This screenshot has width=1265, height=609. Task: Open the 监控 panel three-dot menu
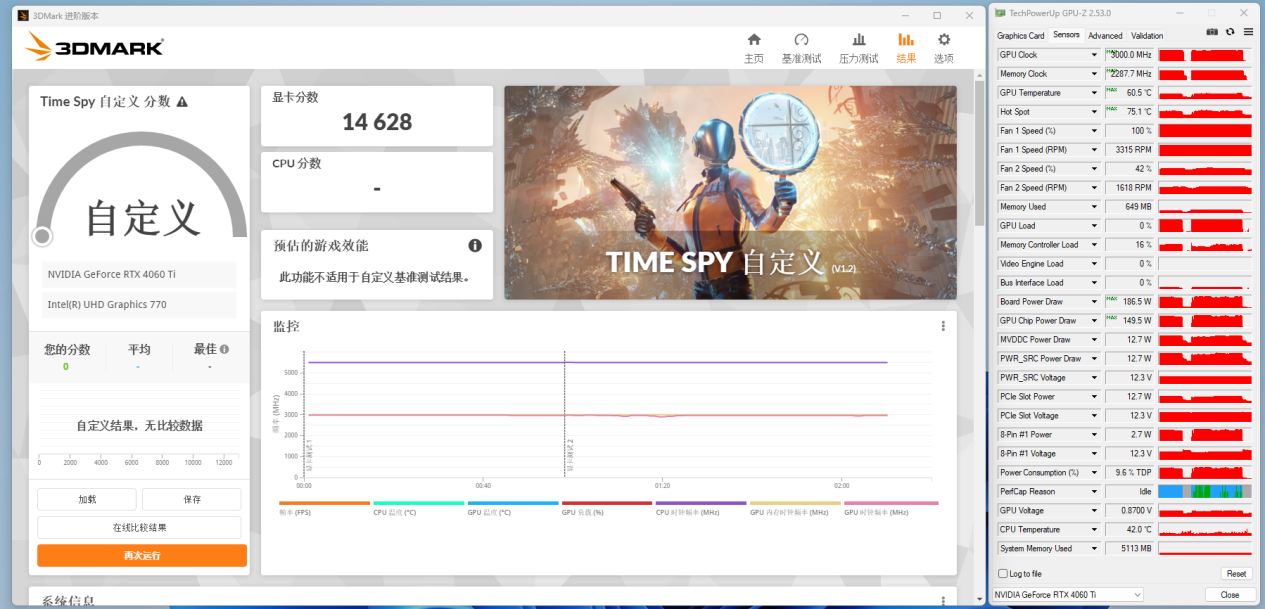(x=942, y=326)
